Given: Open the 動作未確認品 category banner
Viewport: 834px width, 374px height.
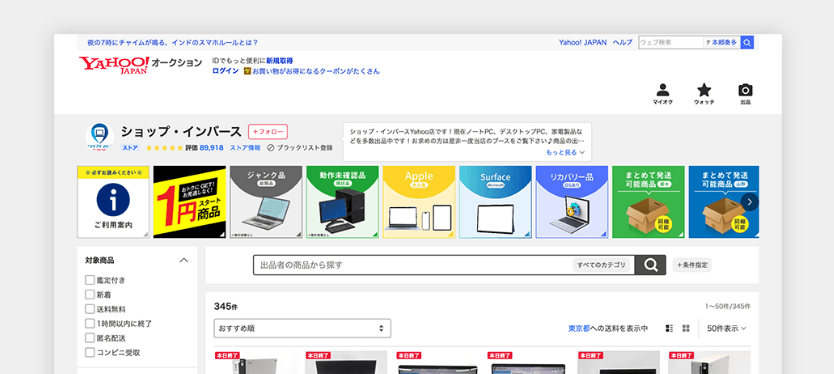Looking at the screenshot, I should 343,202.
